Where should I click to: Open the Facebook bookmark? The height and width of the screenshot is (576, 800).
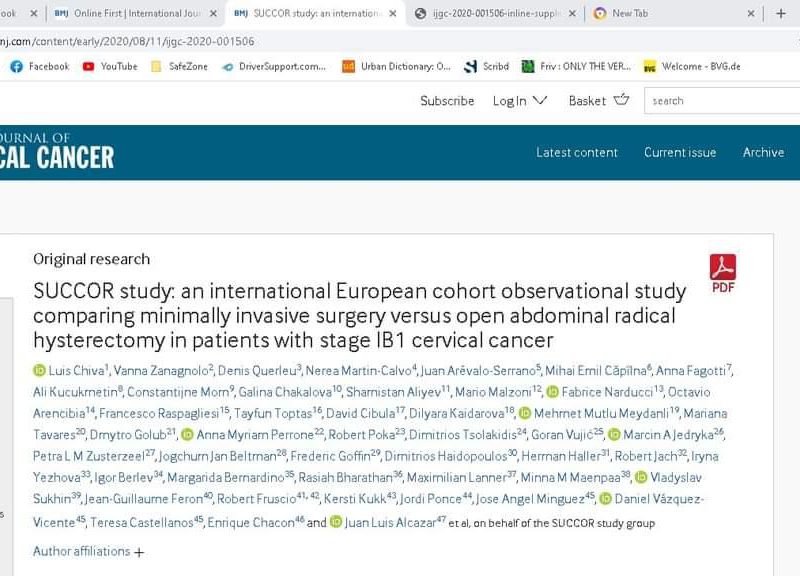40,67
